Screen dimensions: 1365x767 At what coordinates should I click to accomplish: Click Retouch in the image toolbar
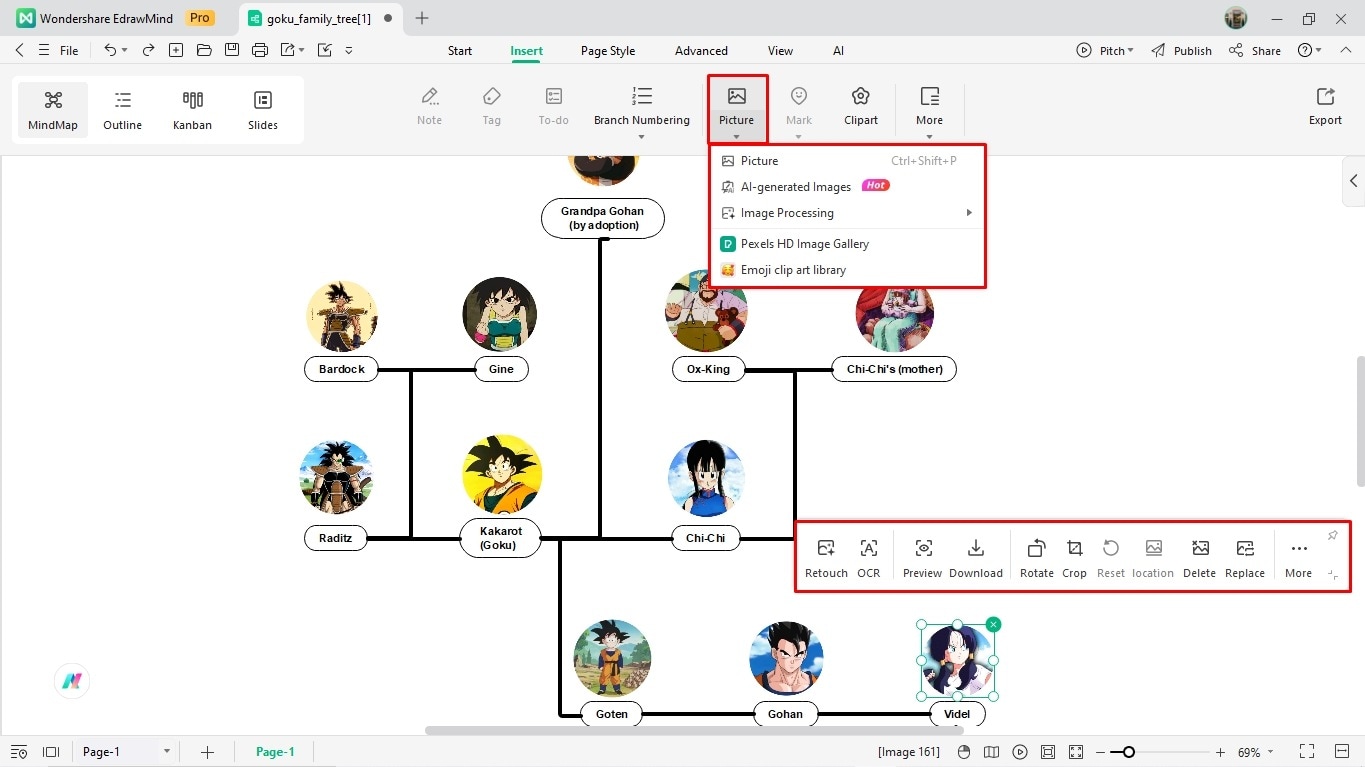pos(826,558)
